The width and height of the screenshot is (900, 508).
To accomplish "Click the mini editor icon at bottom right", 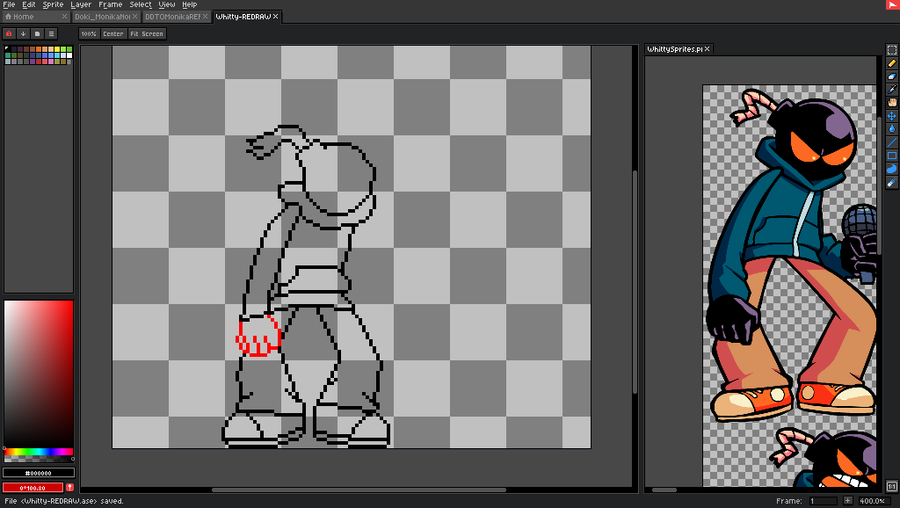I will tap(891, 487).
